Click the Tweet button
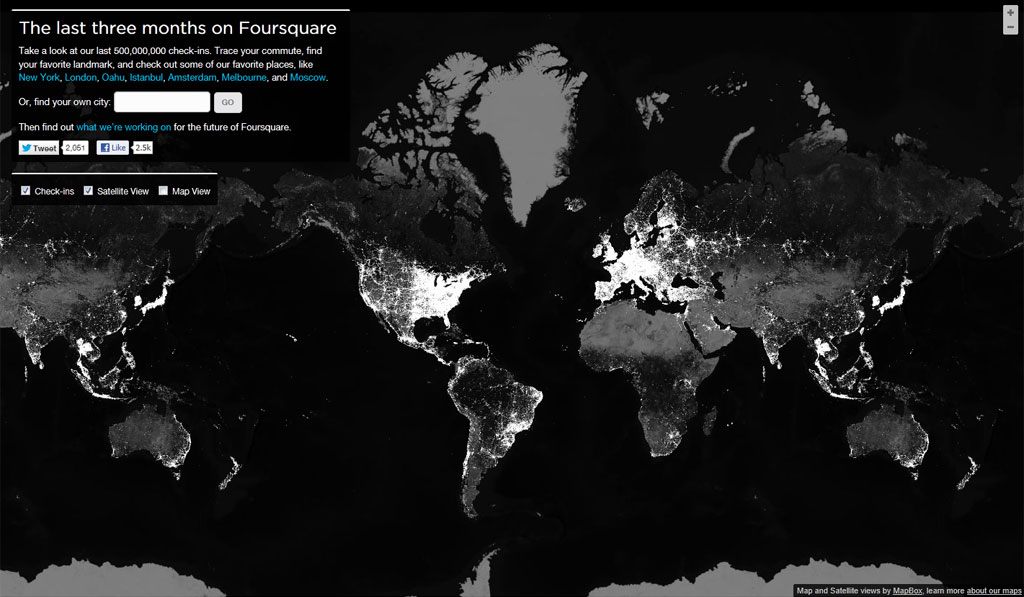The height and width of the screenshot is (597, 1024). 39,148
